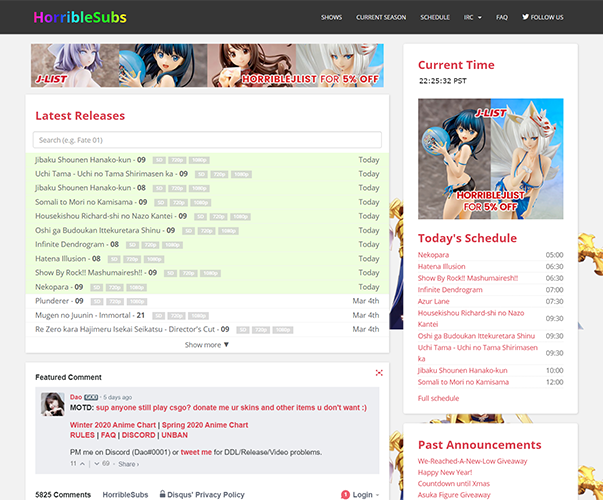Select 1080p for Uchi Tama 09
603x500 pixels.
242,174
